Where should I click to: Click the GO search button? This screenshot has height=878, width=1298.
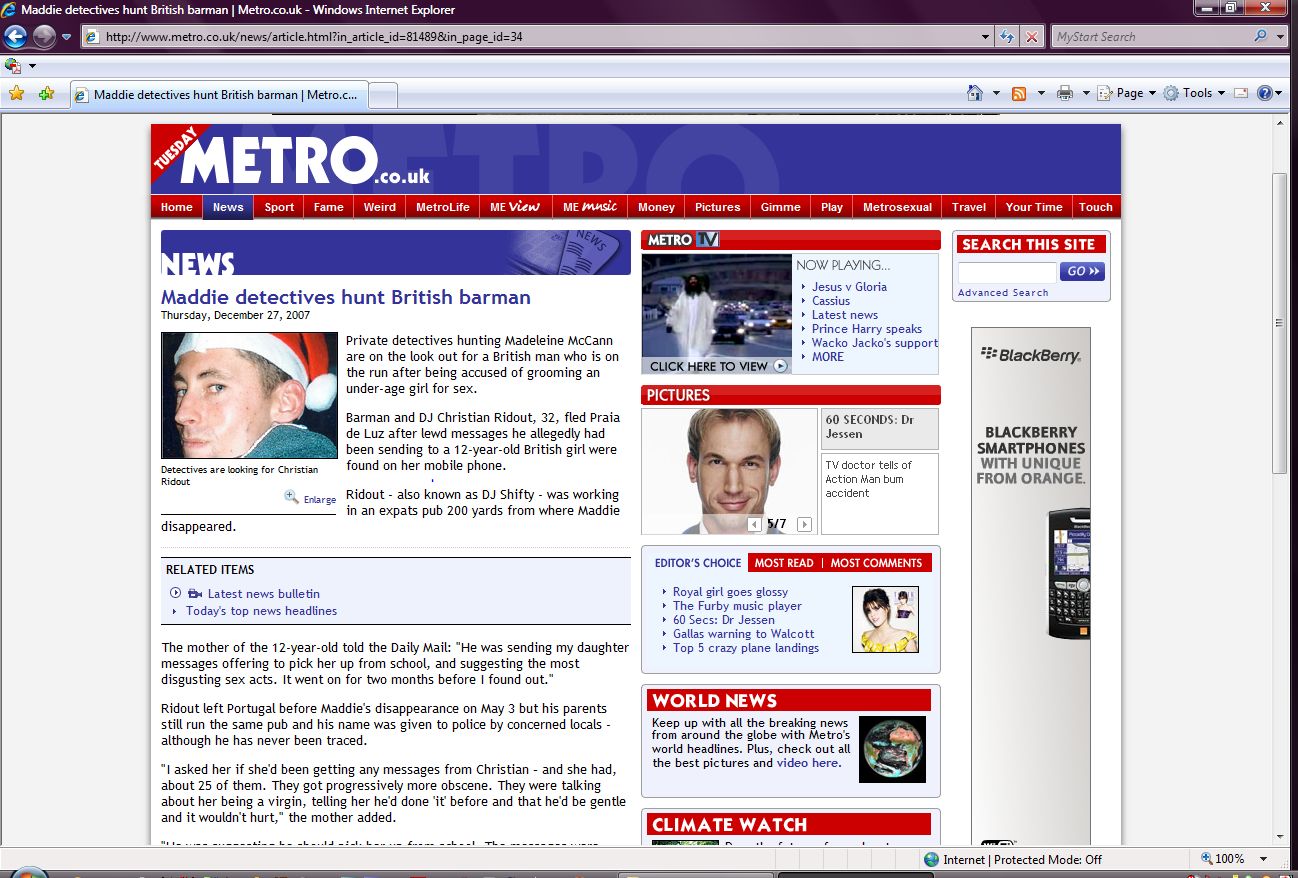tap(1082, 271)
